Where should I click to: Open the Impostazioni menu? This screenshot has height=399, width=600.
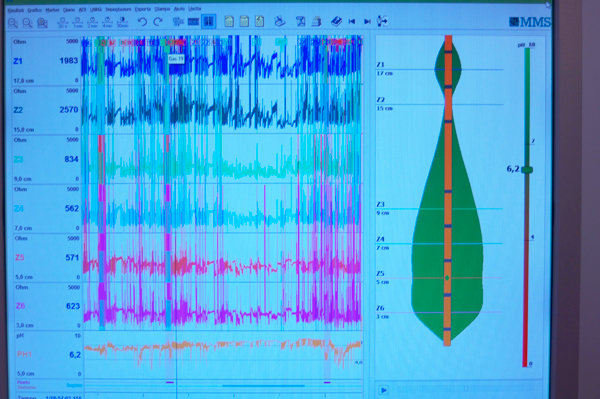[118, 9]
